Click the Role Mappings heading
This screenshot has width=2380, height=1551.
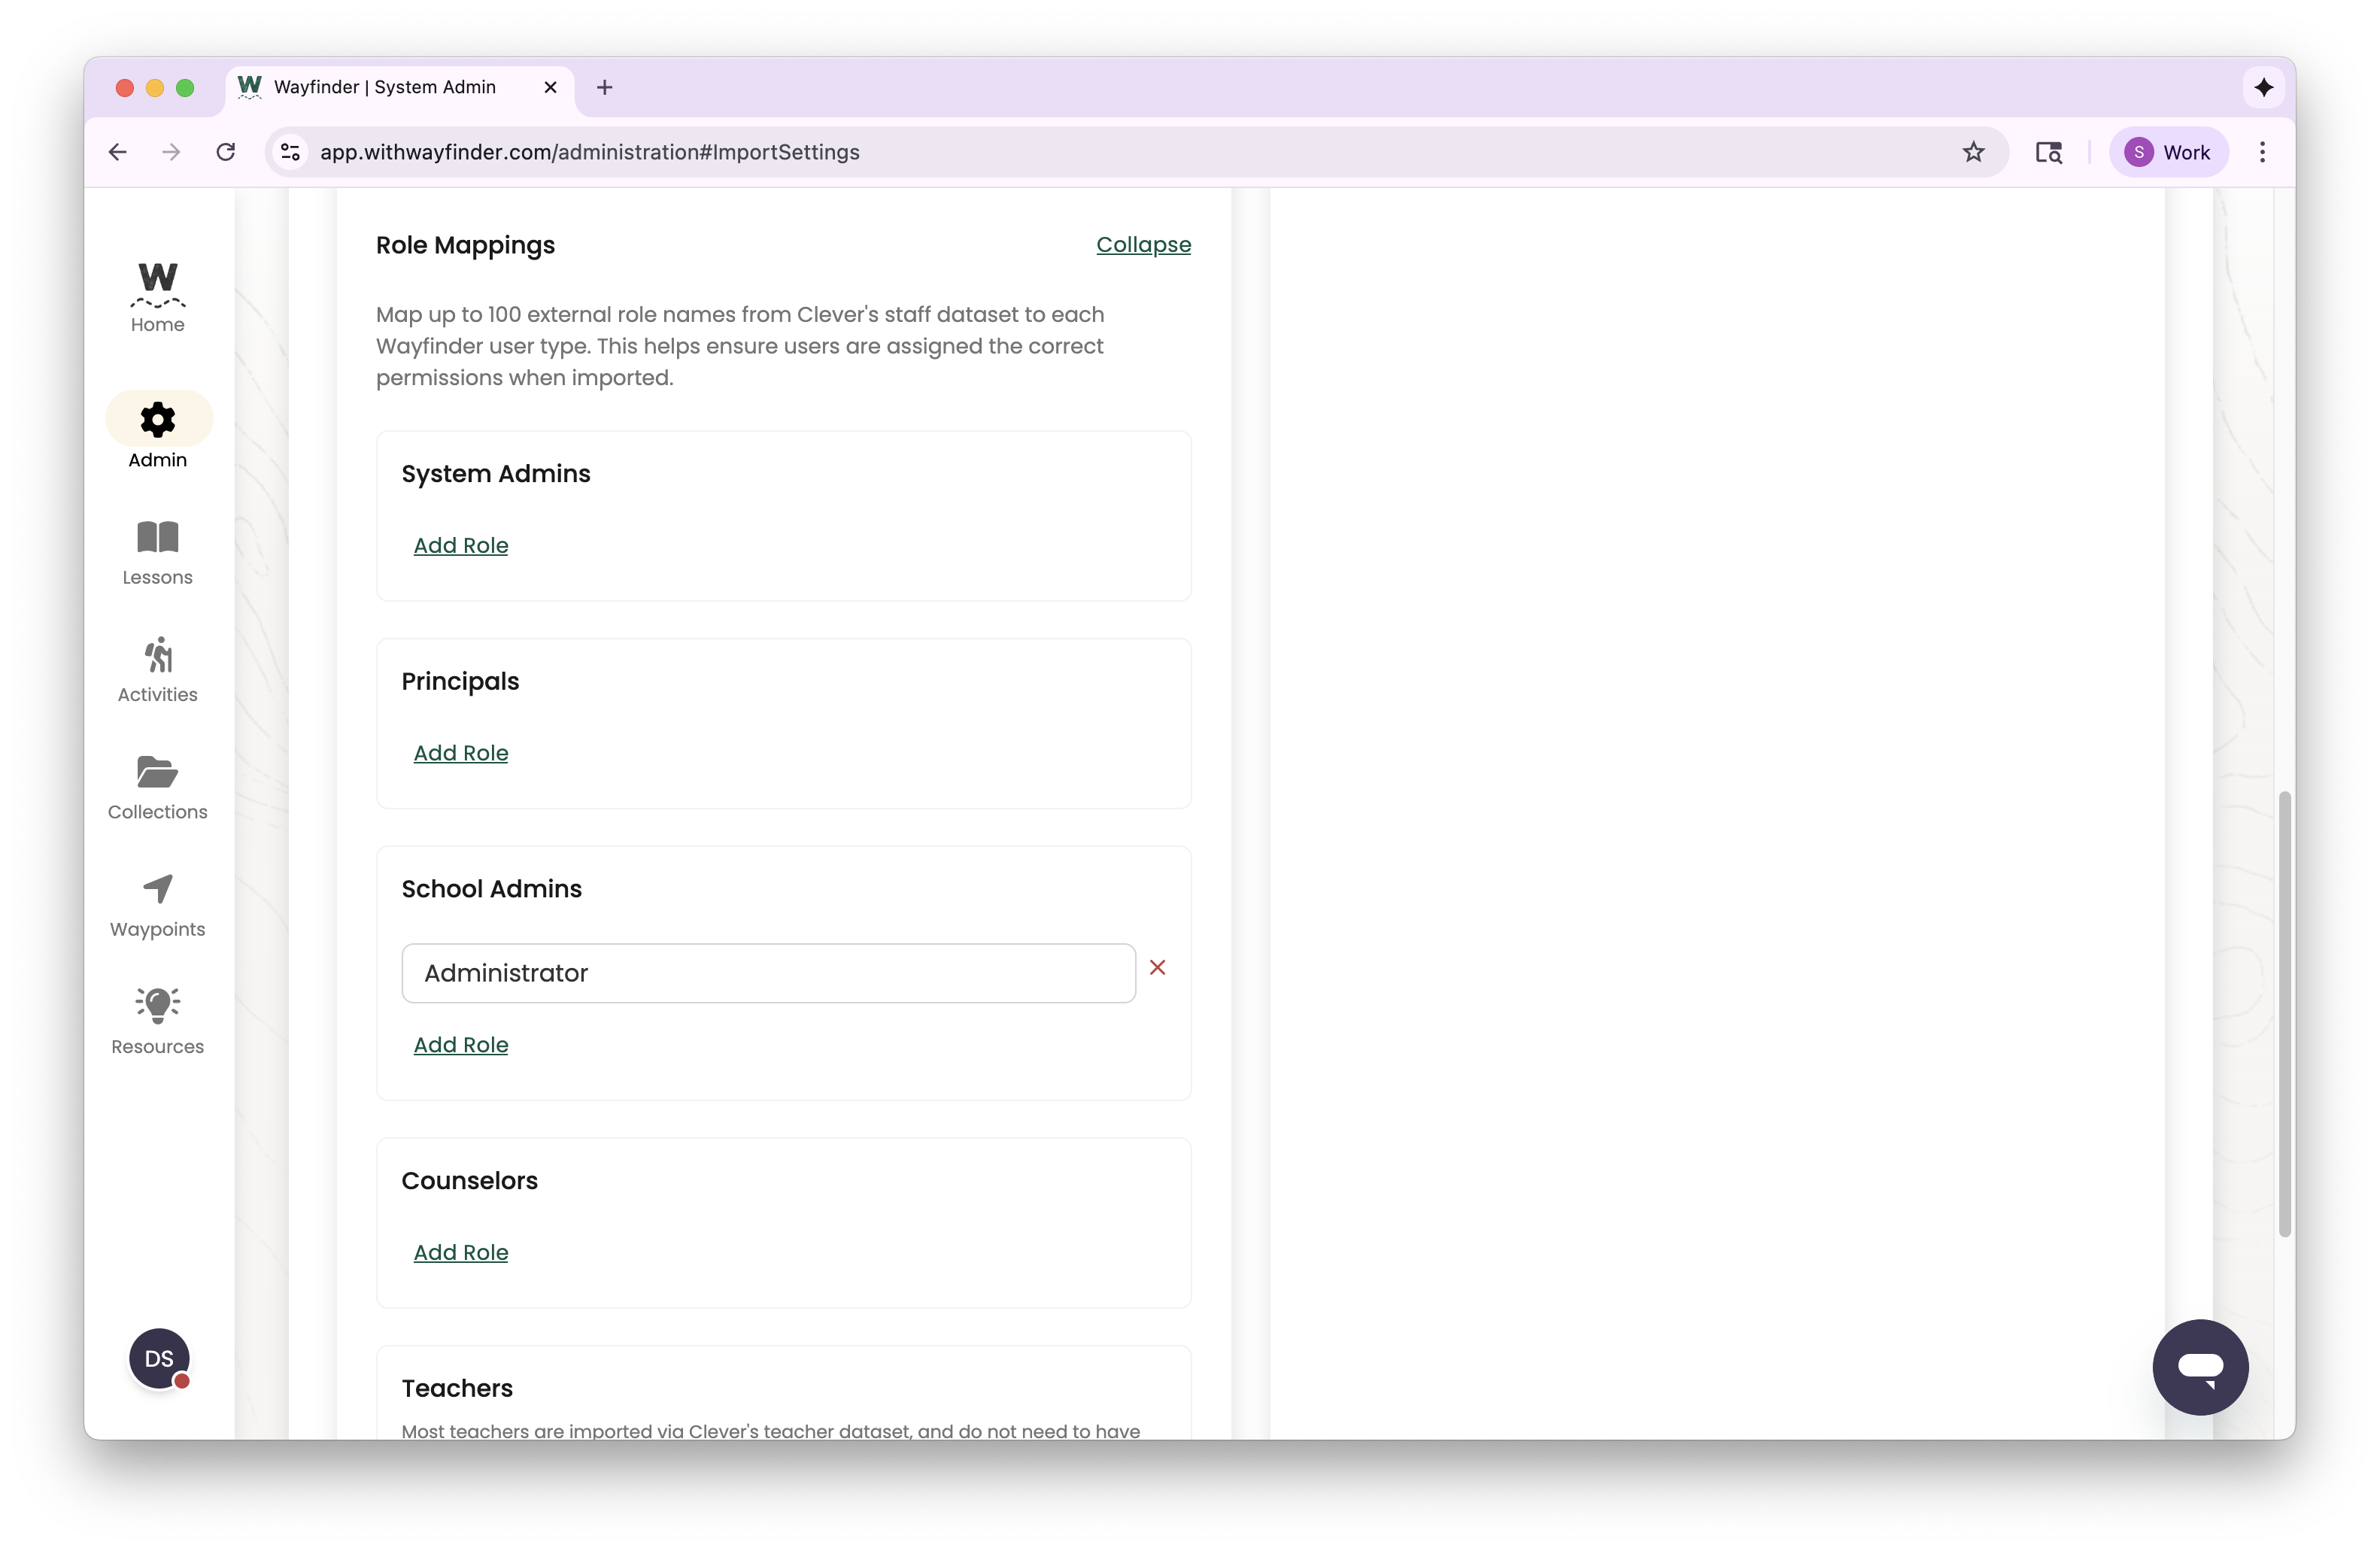465,245
